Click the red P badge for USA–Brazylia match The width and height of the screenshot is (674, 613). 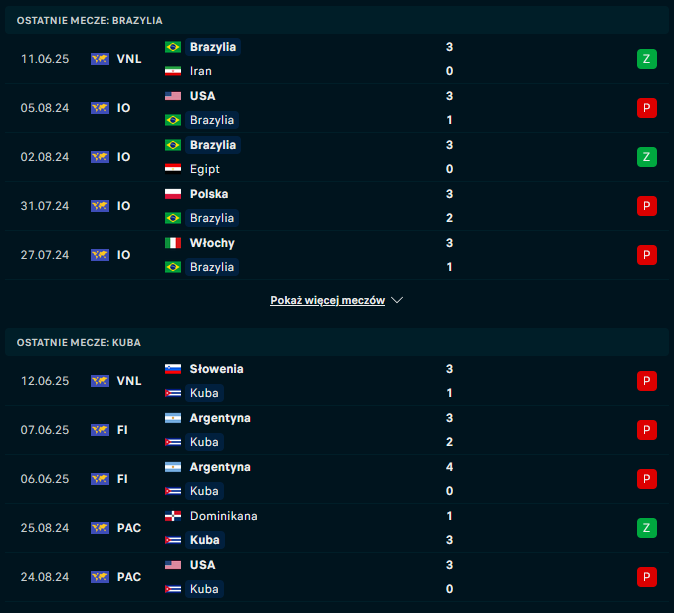point(647,108)
